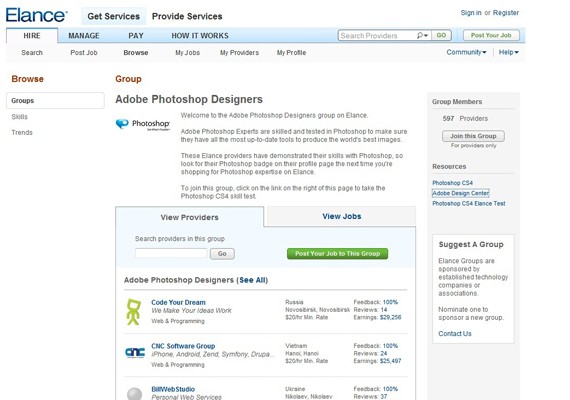Screen dimensions: 570x400
Task: Open the search magnifier options dropdown
Action: tap(422, 35)
